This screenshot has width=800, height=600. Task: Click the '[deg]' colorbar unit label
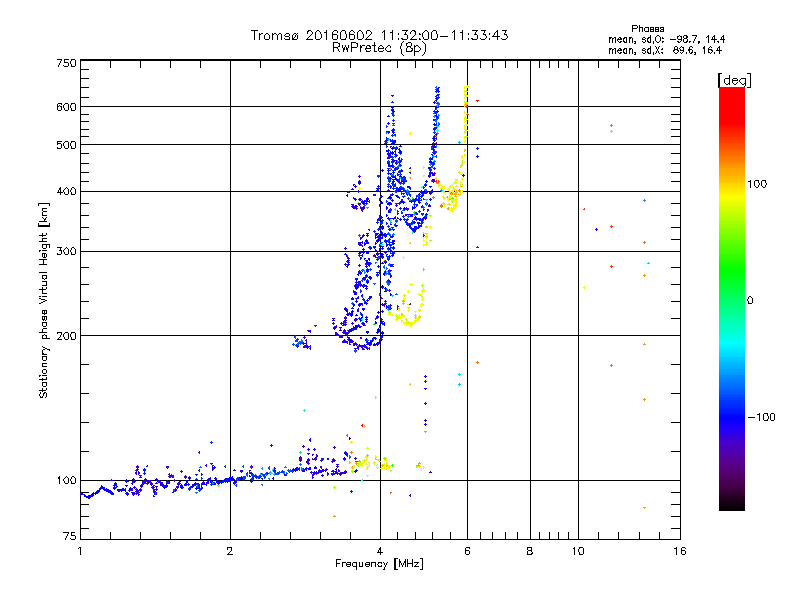734,80
